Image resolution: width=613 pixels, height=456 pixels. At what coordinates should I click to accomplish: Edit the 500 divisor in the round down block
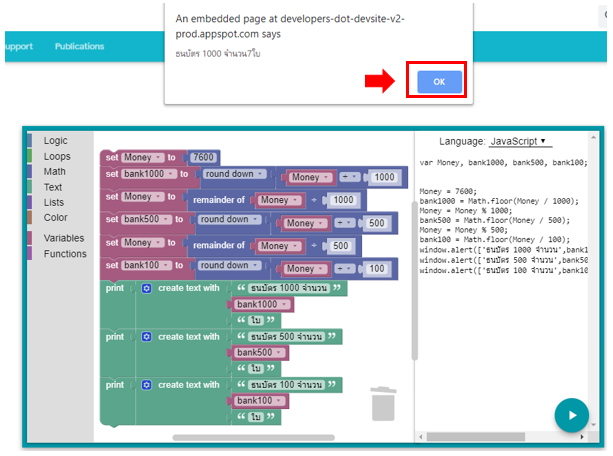[x=376, y=223]
